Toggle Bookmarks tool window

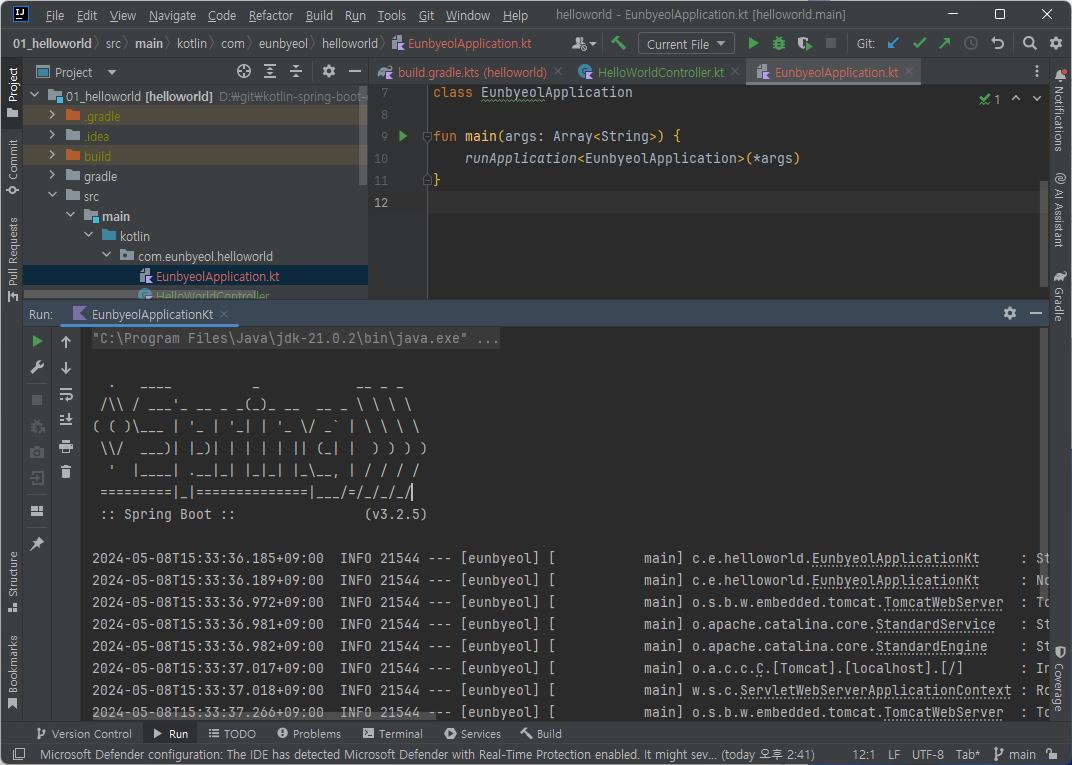point(13,672)
